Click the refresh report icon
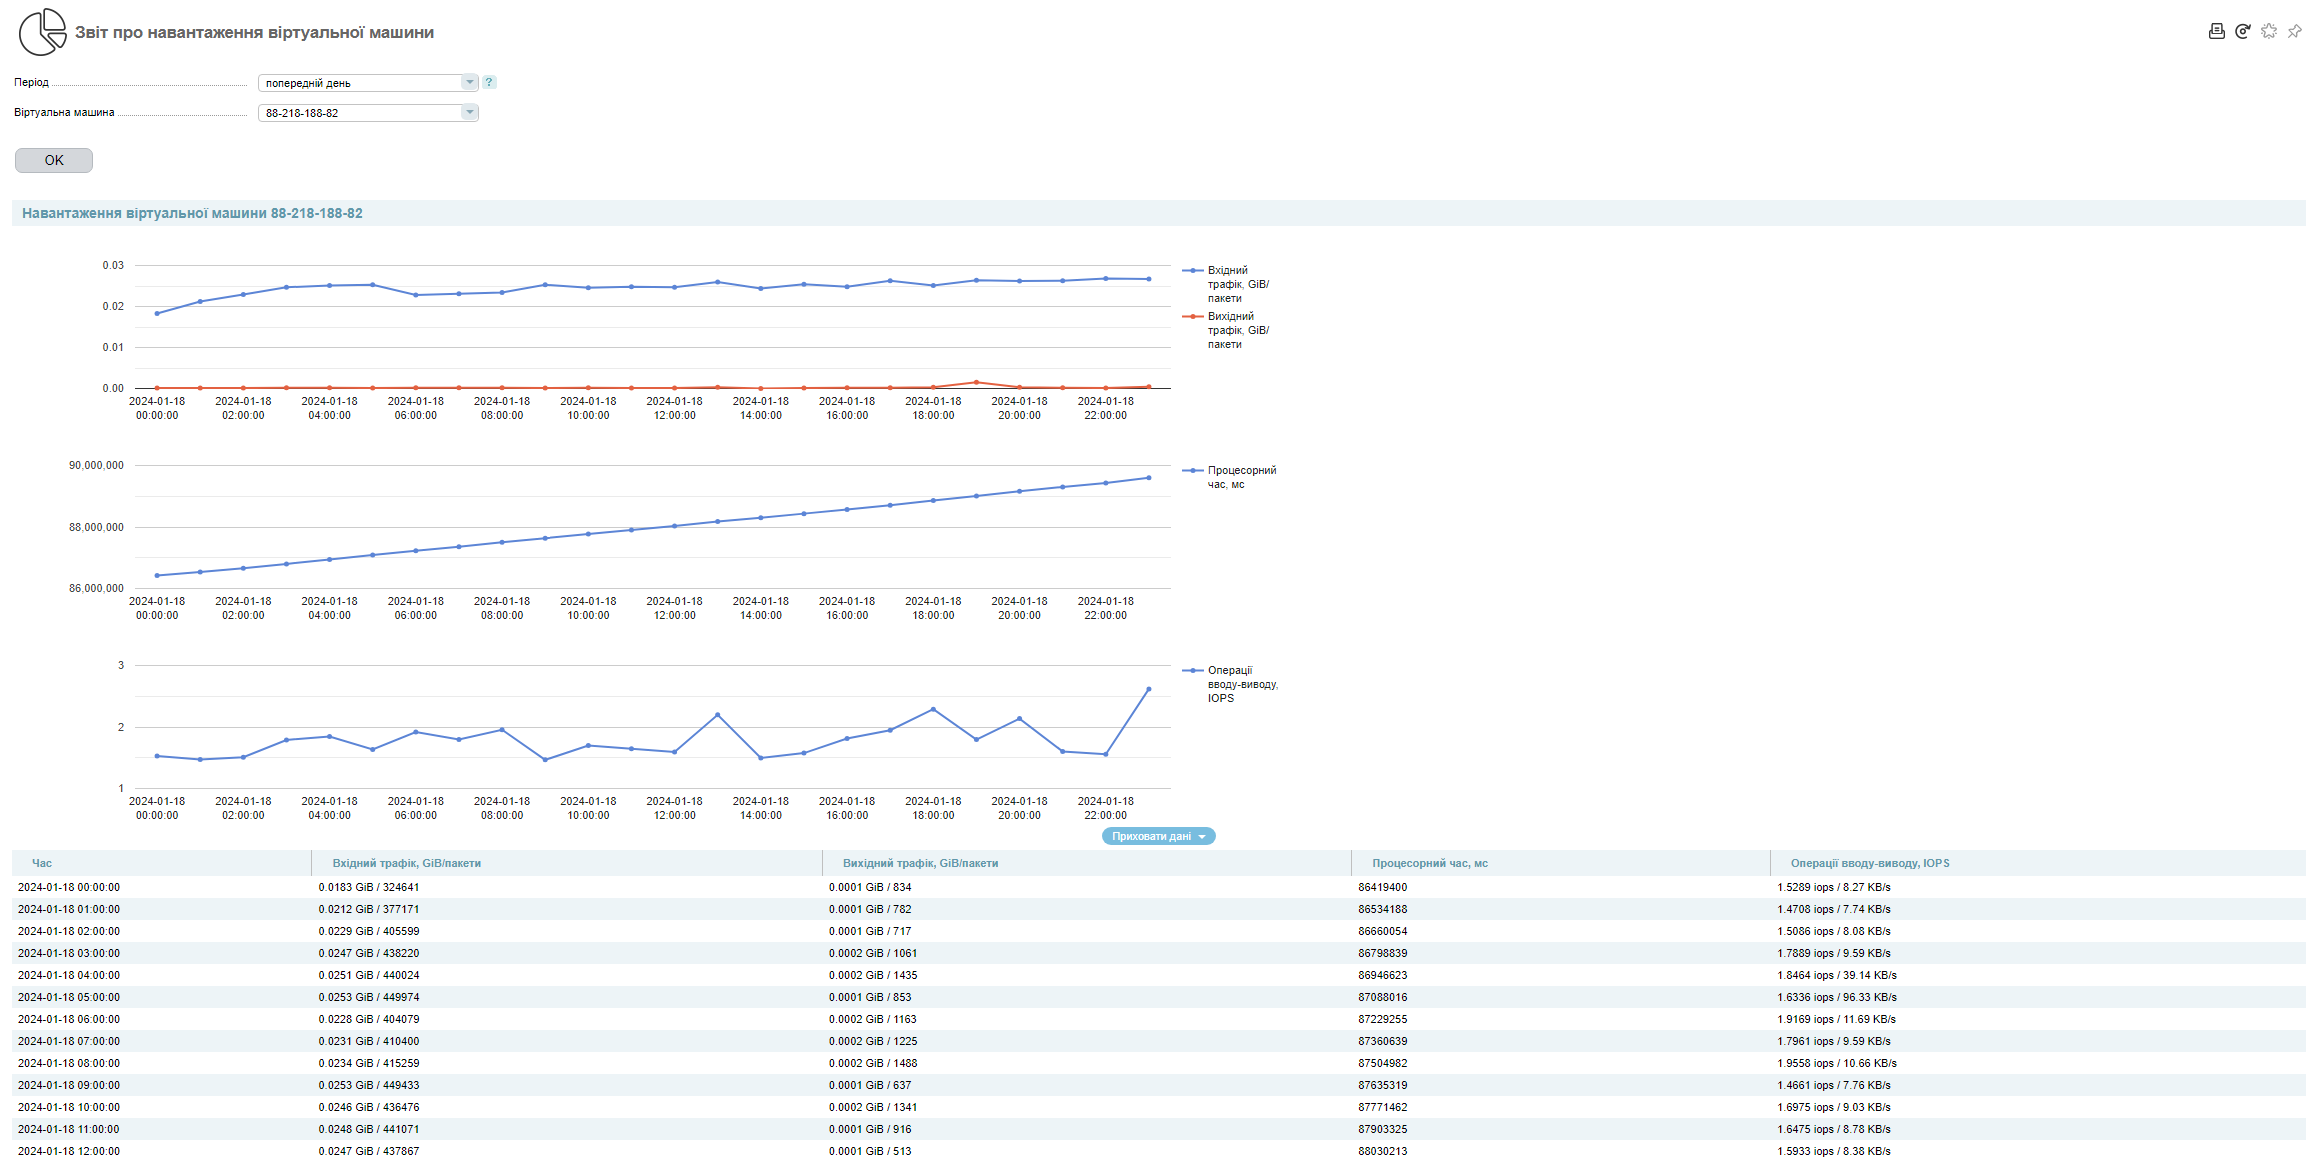Viewport: 2311px width, 1162px height. [x=2242, y=31]
